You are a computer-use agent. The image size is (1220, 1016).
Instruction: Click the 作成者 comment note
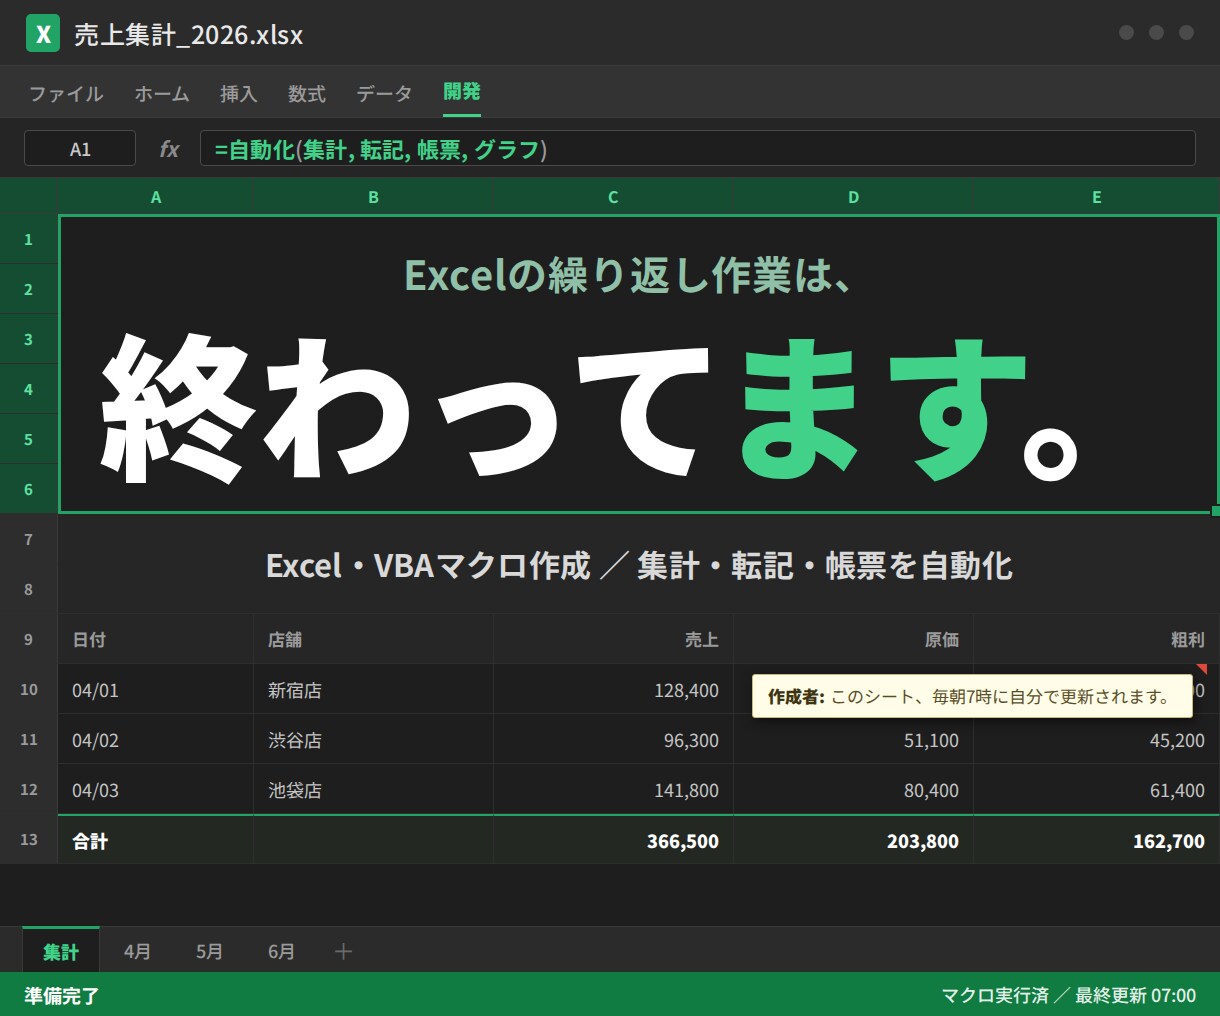(972, 696)
